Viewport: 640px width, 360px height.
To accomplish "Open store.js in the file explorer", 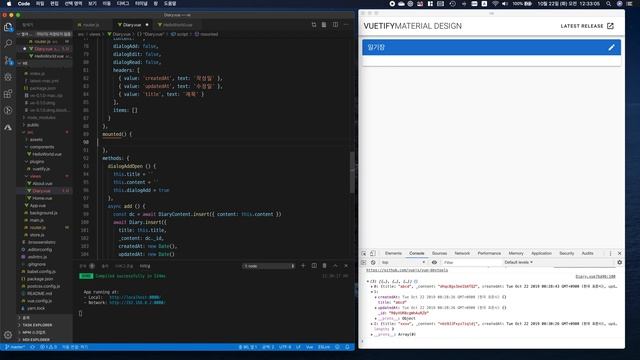I will tap(37, 235).
